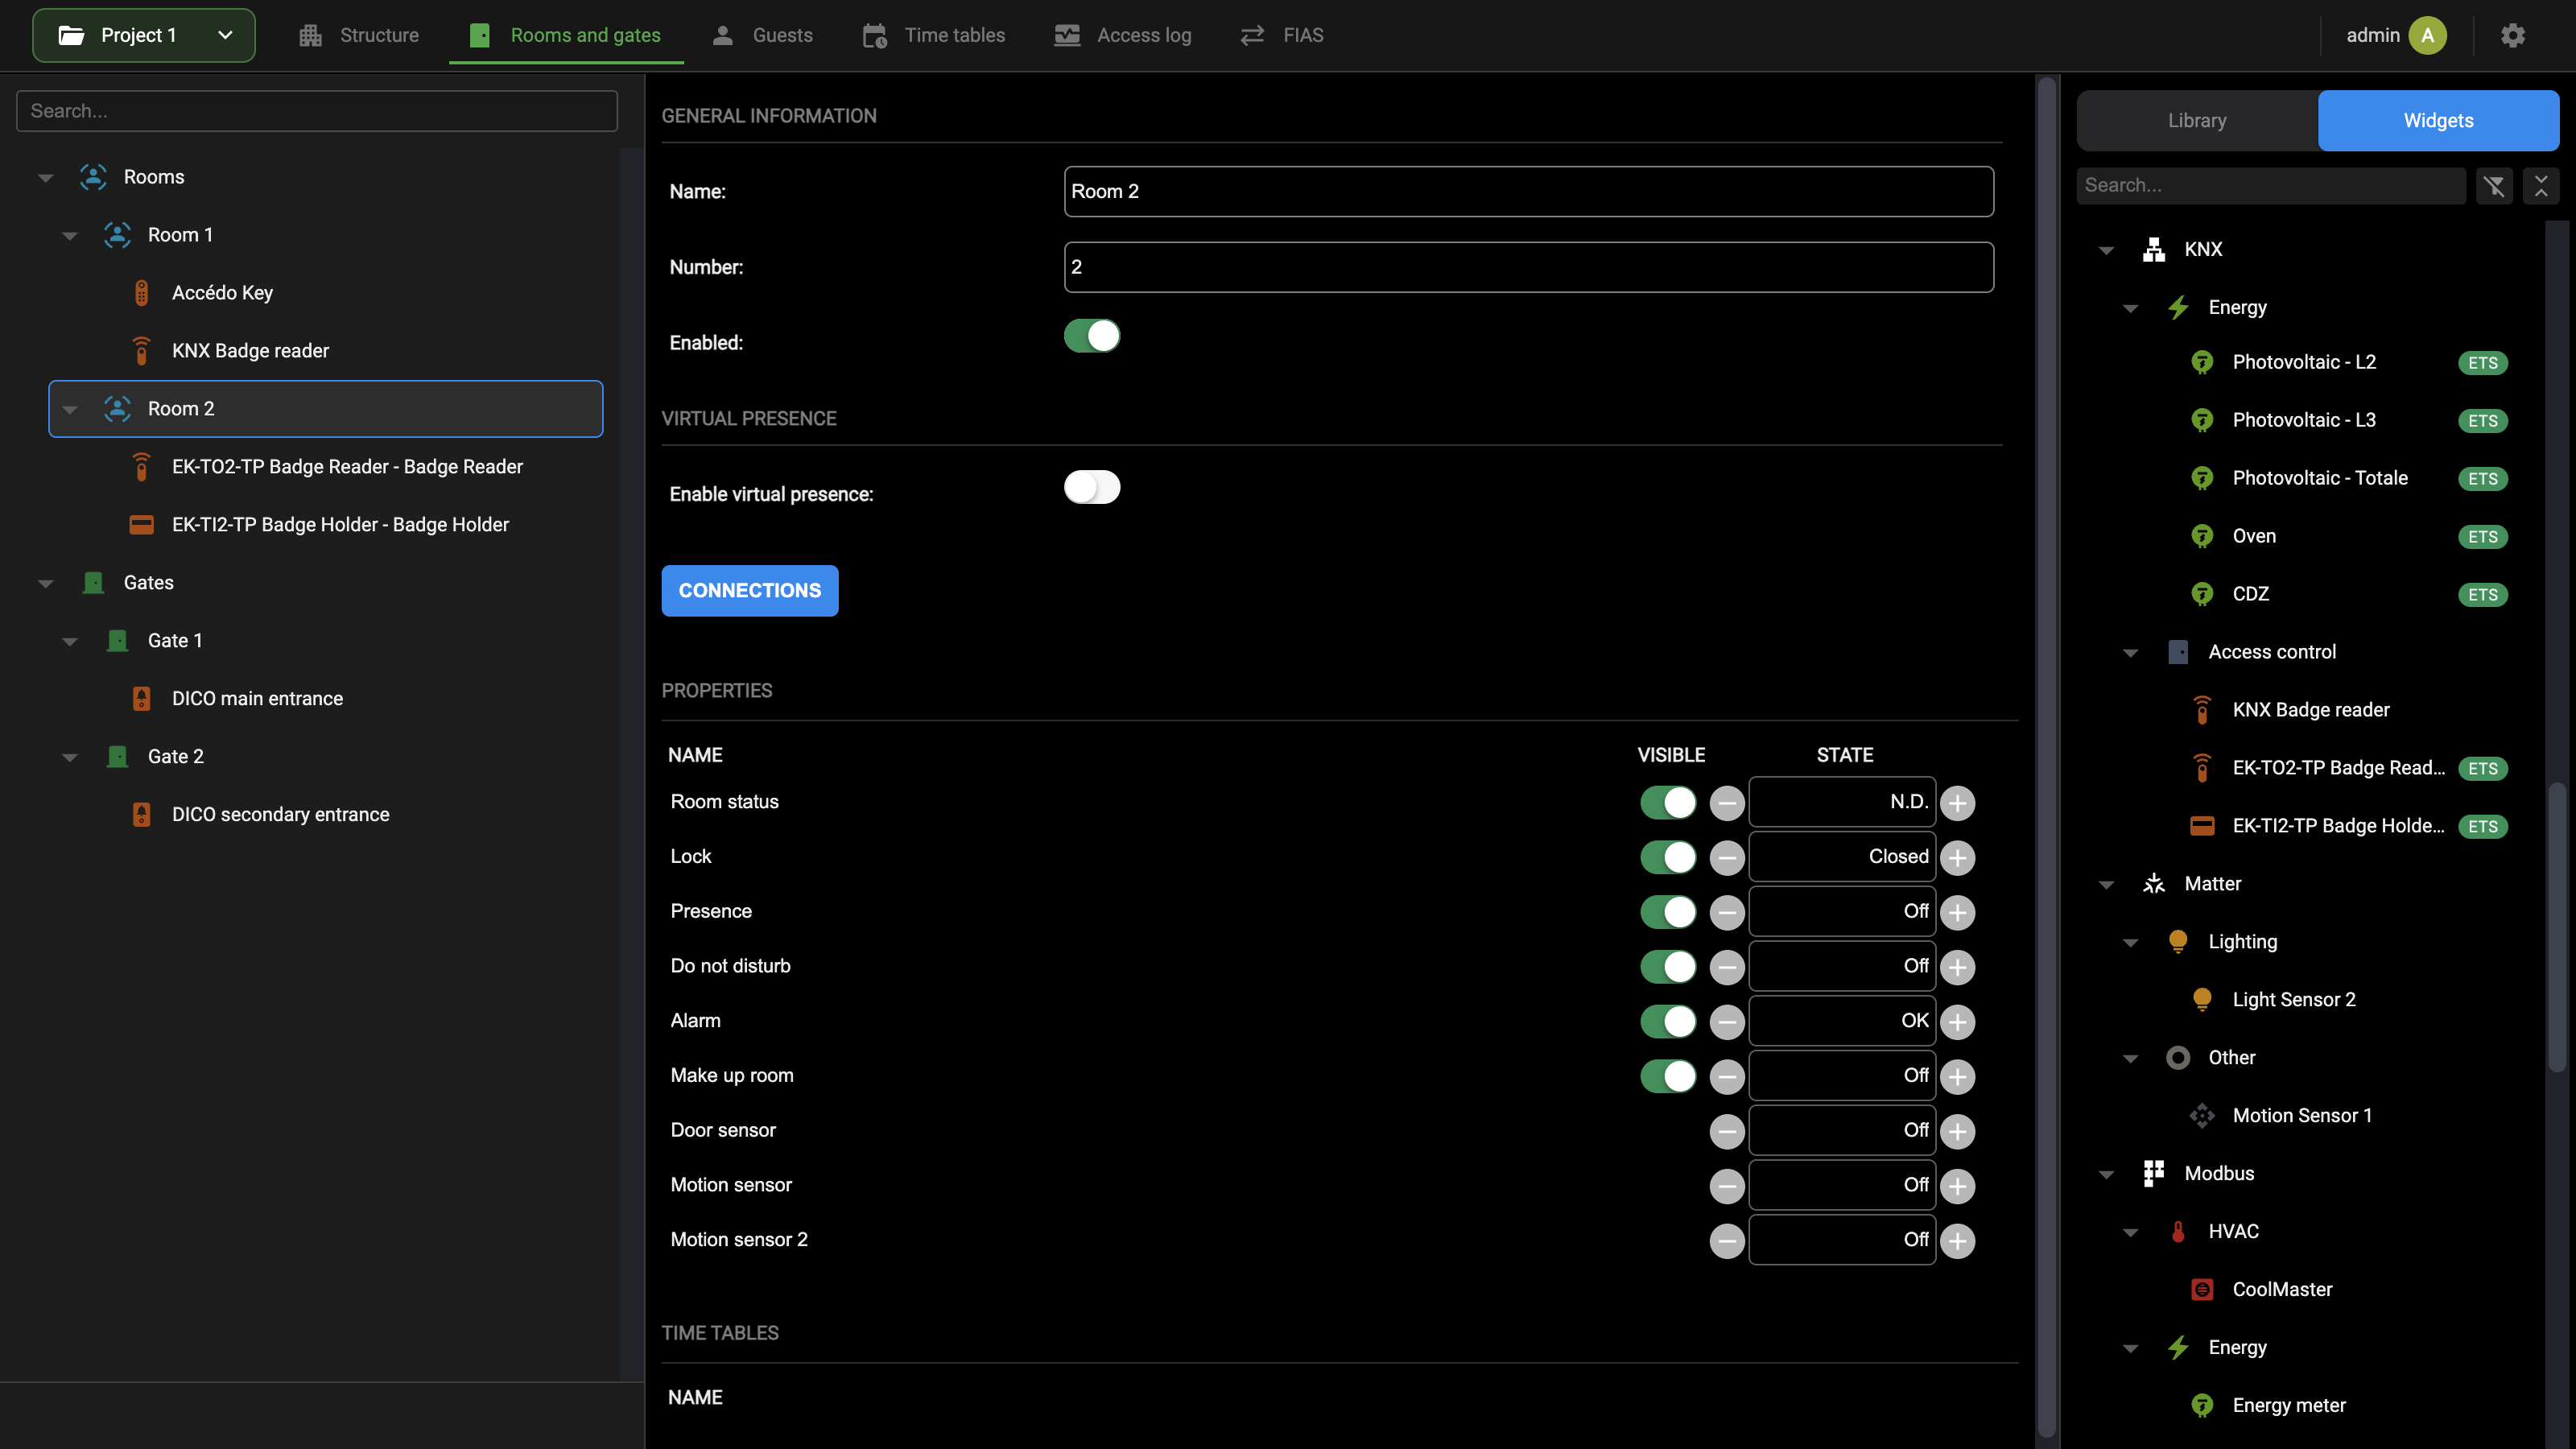Click the CONNECTIONS button
This screenshot has width=2576, height=1449.
tap(750, 591)
